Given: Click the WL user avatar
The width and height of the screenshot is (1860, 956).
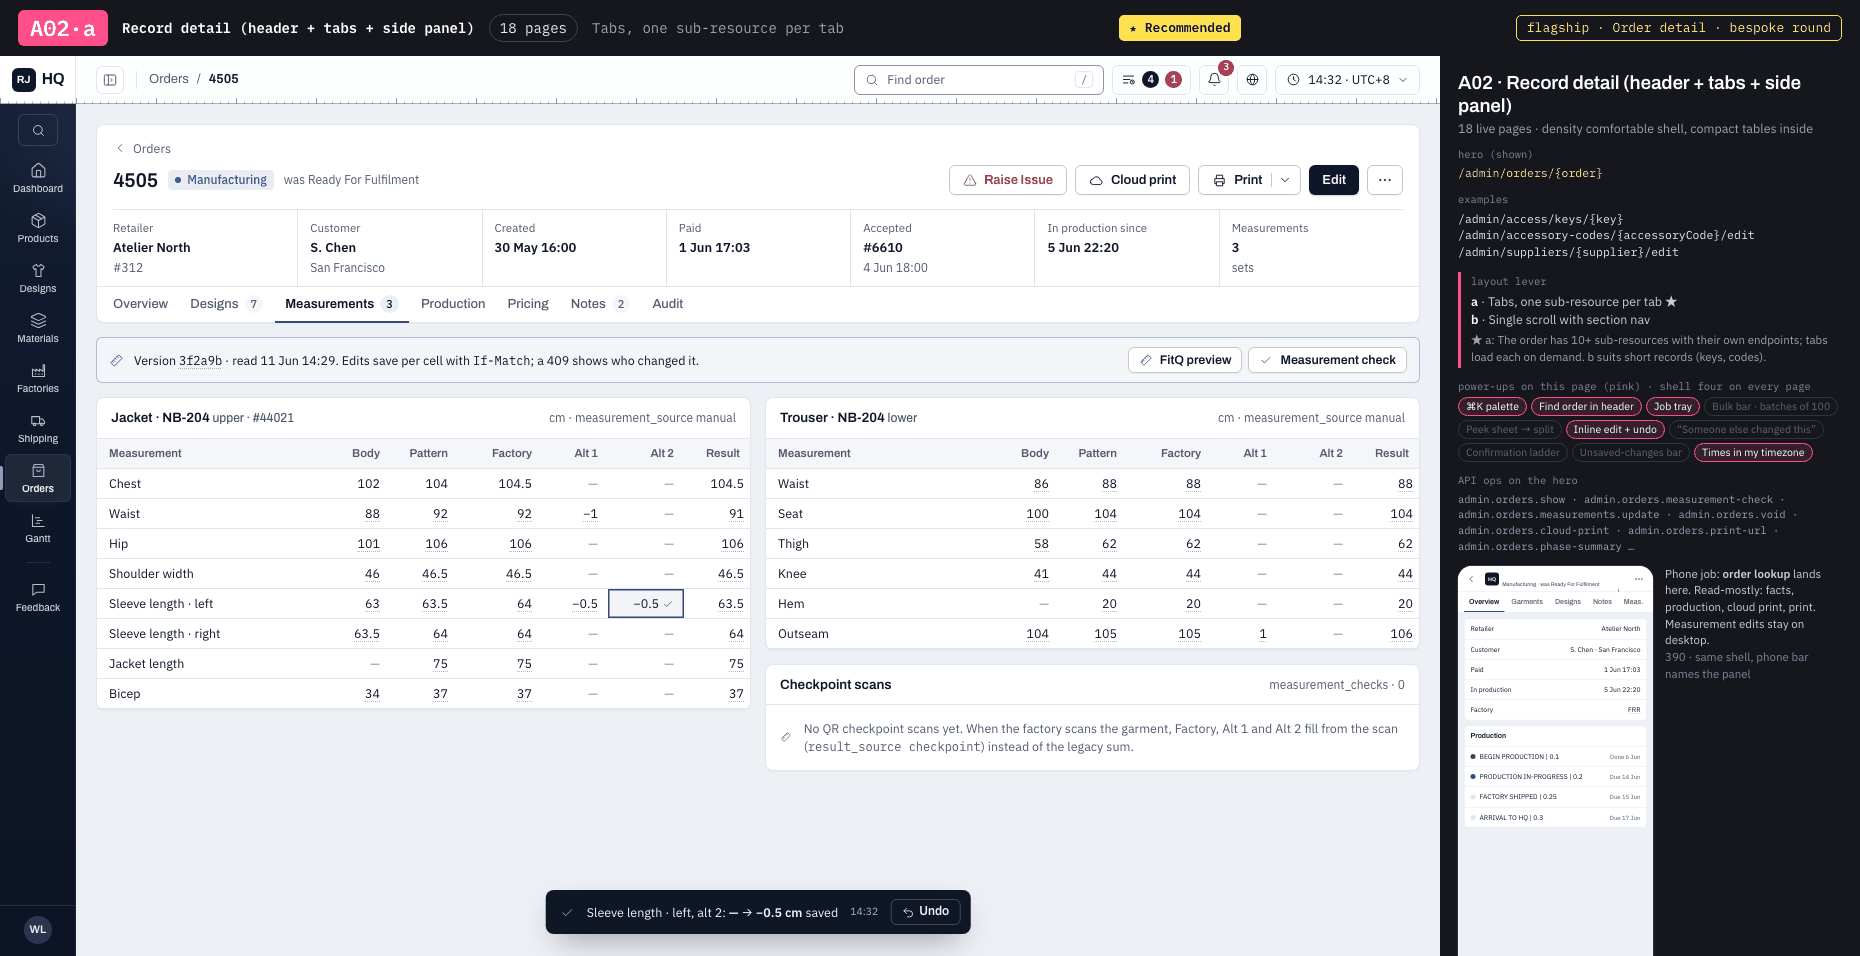Looking at the screenshot, I should pyautogui.click(x=38, y=929).
